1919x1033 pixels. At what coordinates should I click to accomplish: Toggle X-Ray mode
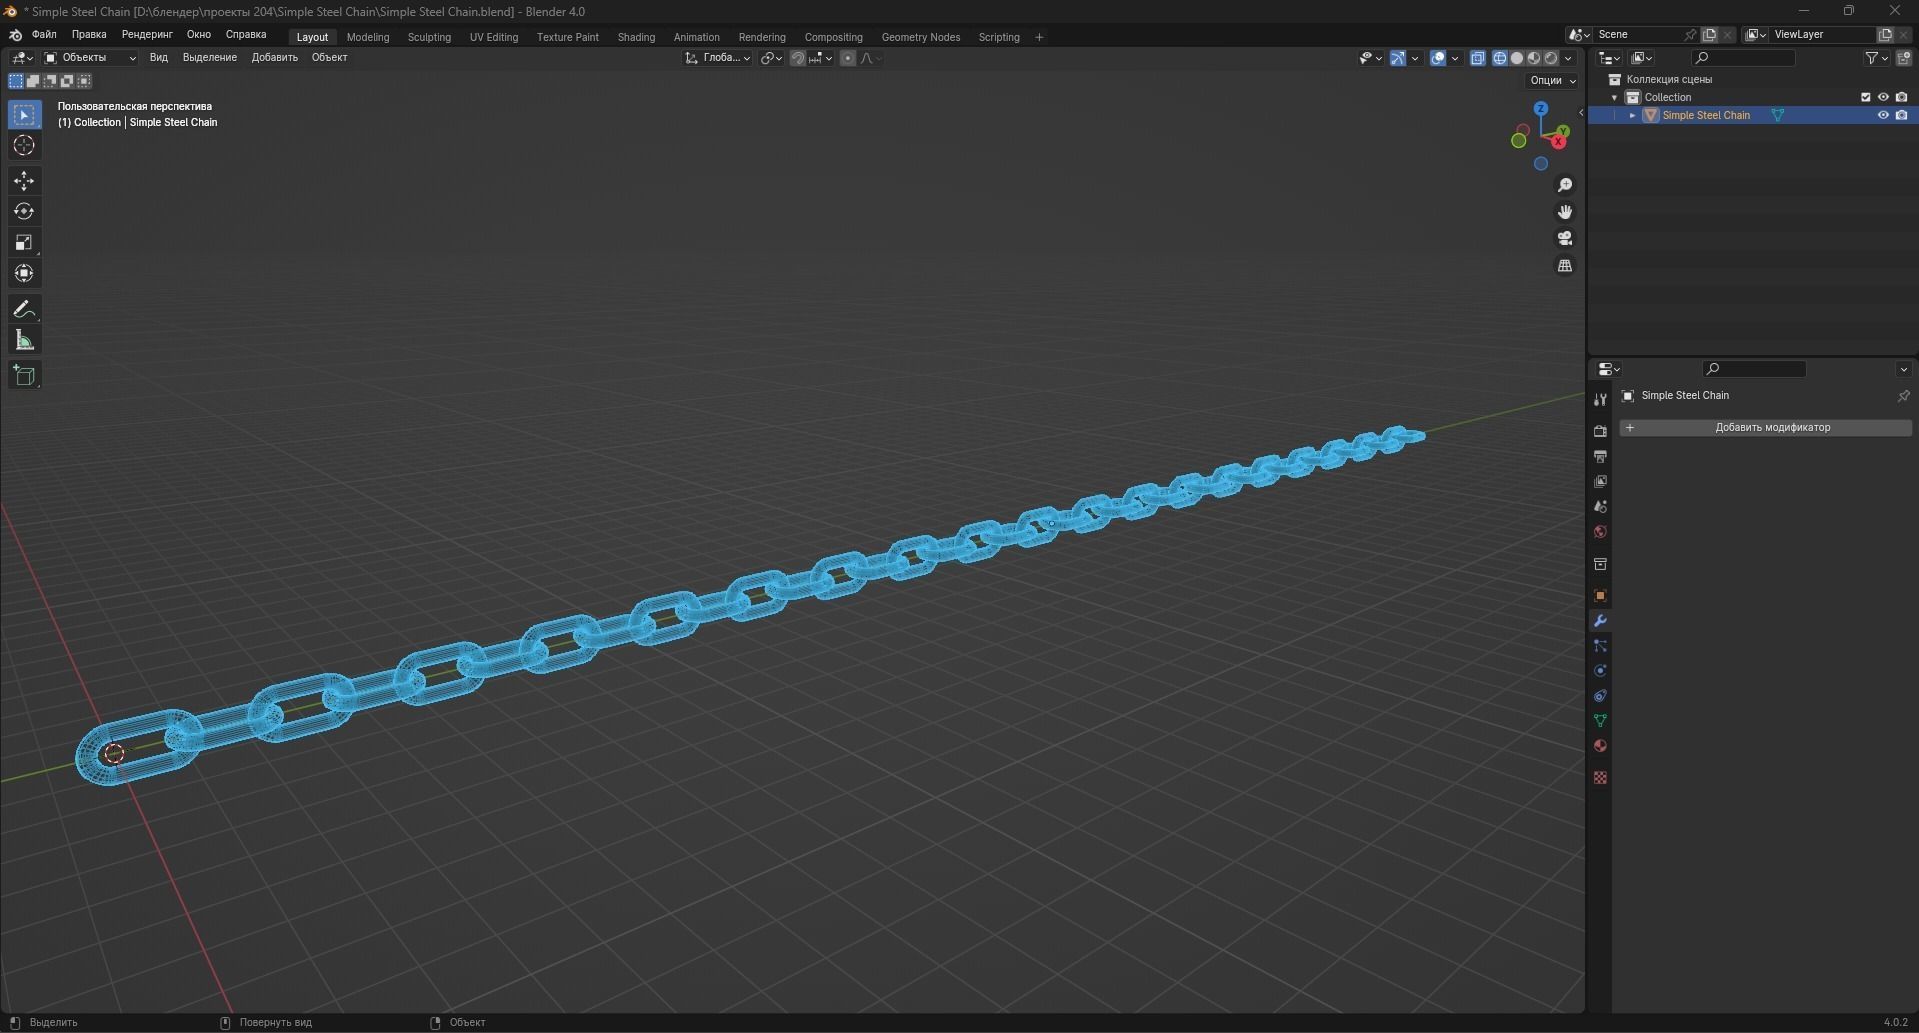pyautogui.click(x=1478, y=58)
